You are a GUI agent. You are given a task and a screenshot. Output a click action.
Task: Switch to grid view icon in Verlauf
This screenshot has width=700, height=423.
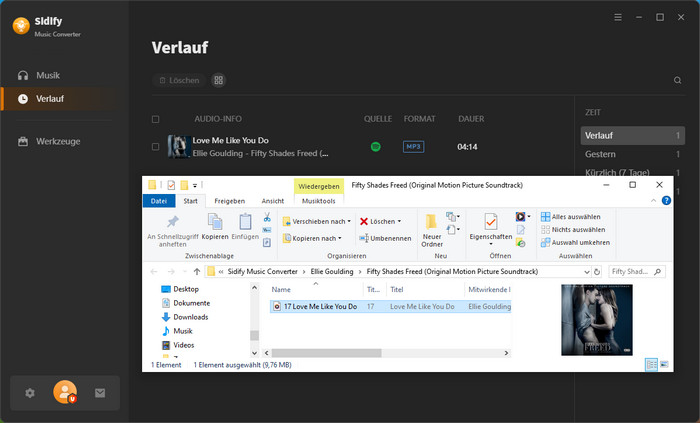(218, 80)
